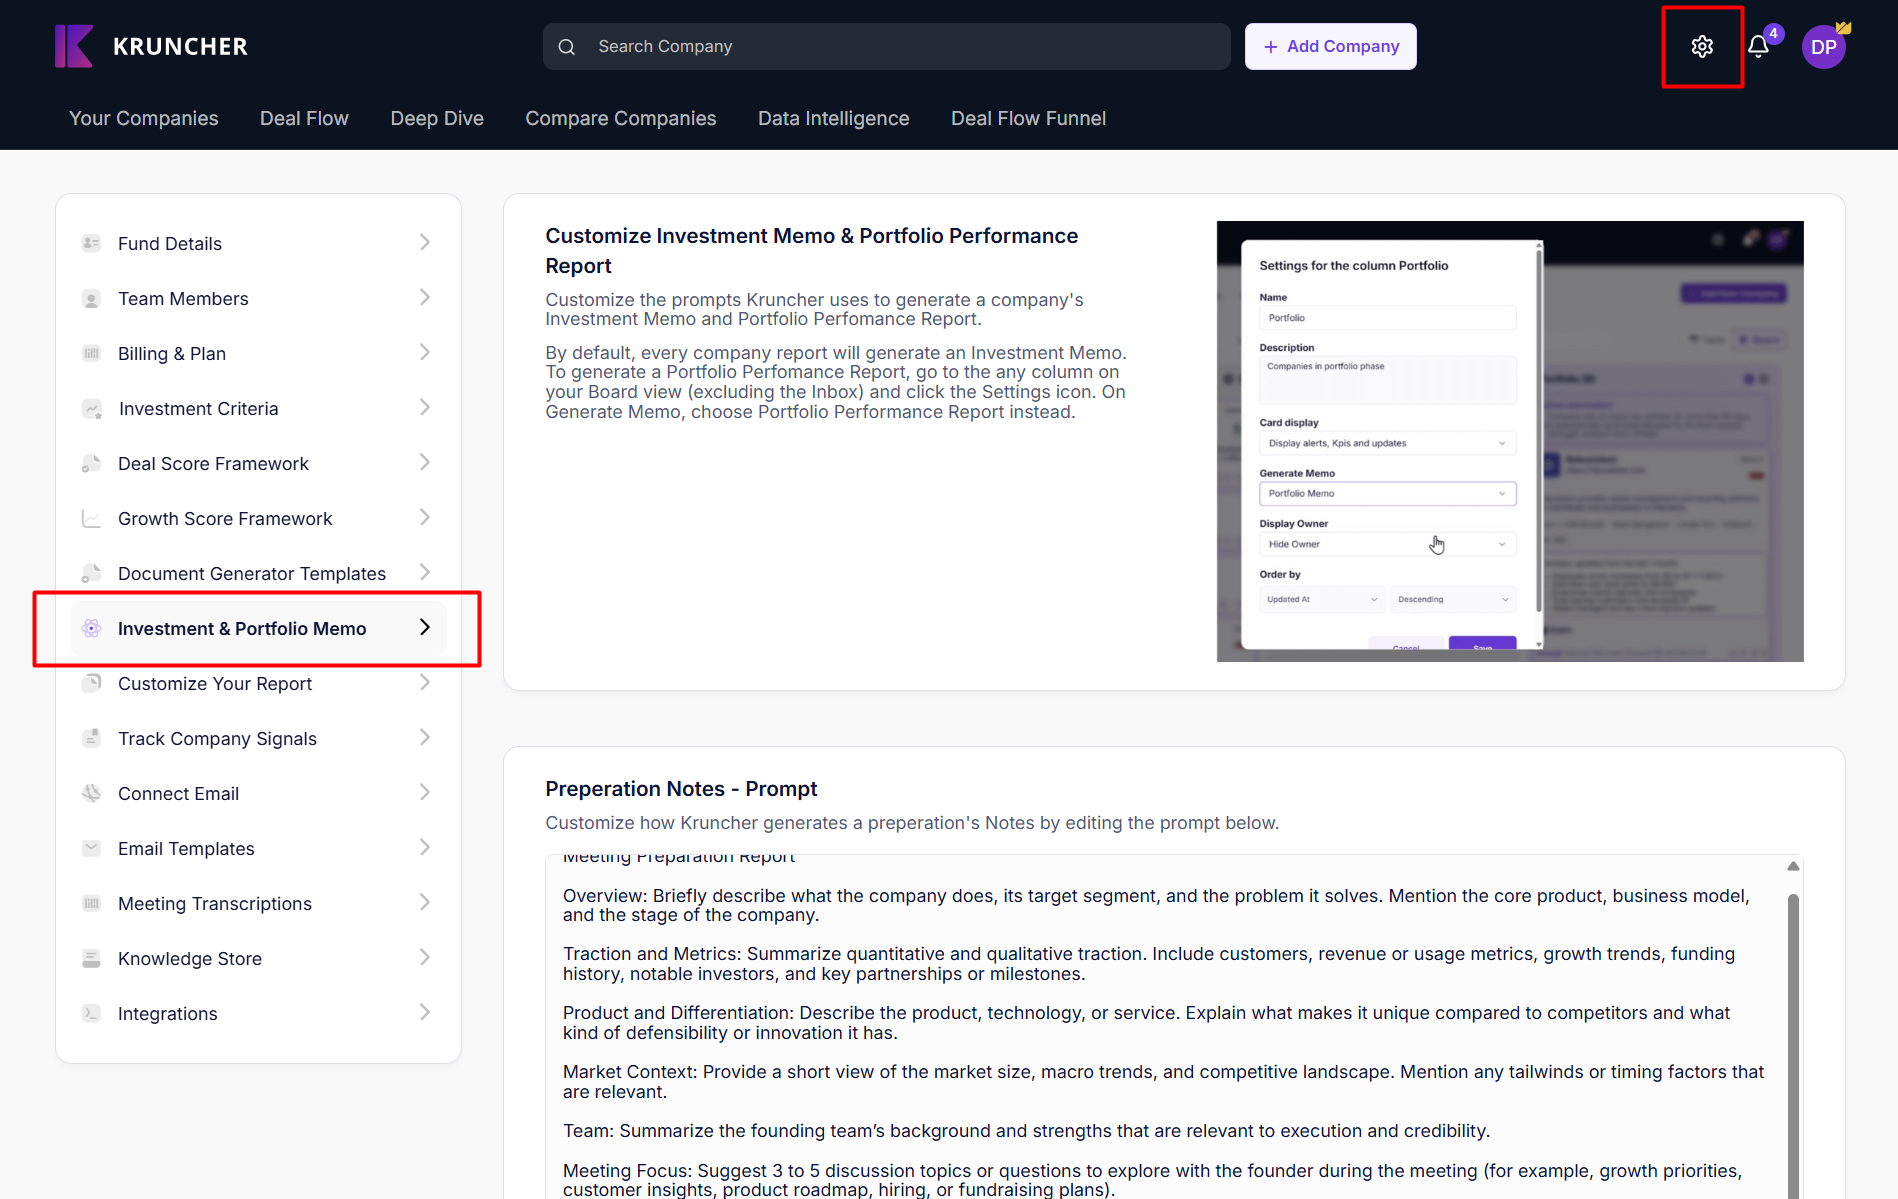Expand Deal Score Framework chevron
Screen dimensions: 1898x1199
click(x=425, y=463)
